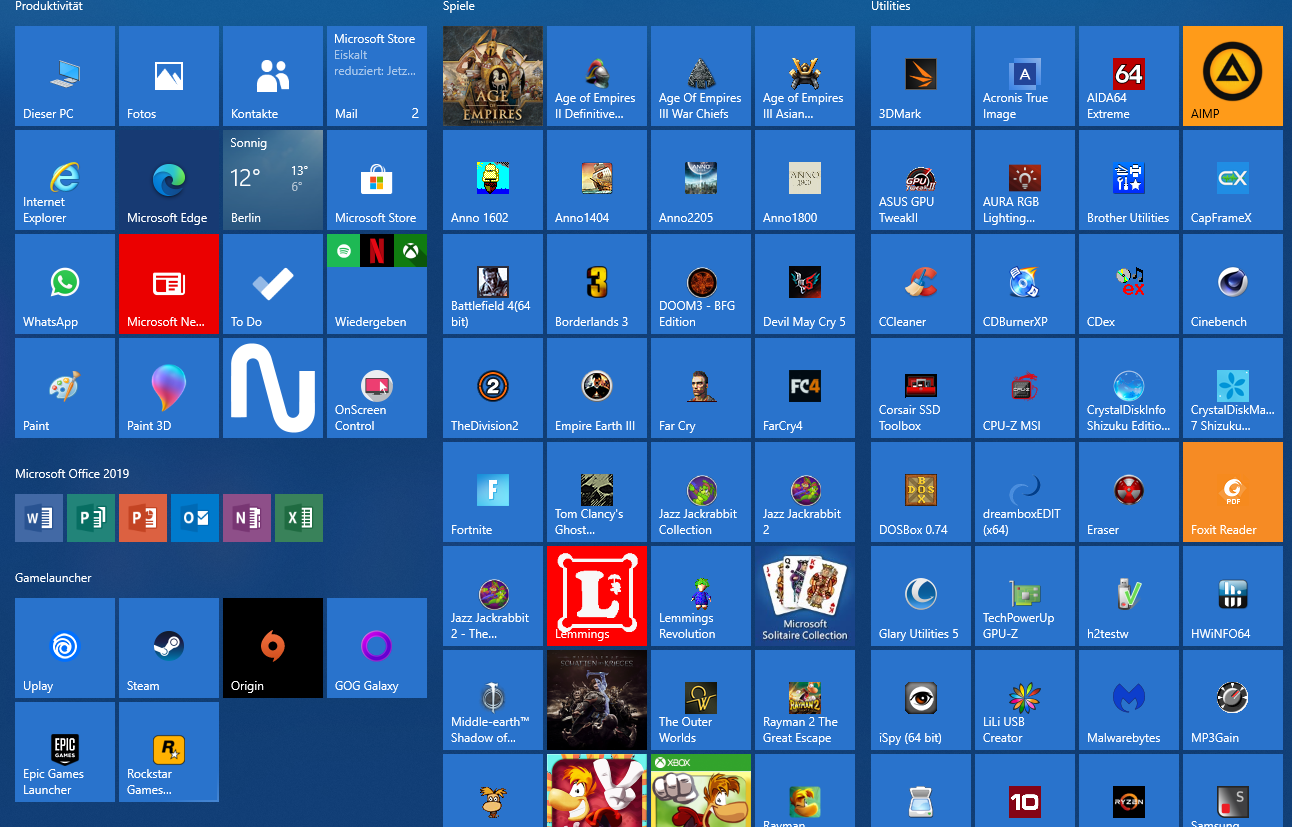
Task: Open WhatsApp tile
Action: pos(65,284)
